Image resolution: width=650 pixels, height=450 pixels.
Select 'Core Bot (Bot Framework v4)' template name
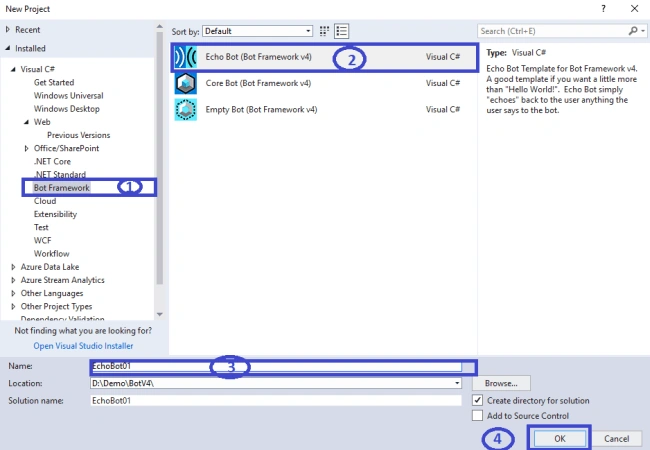(258, 83)
